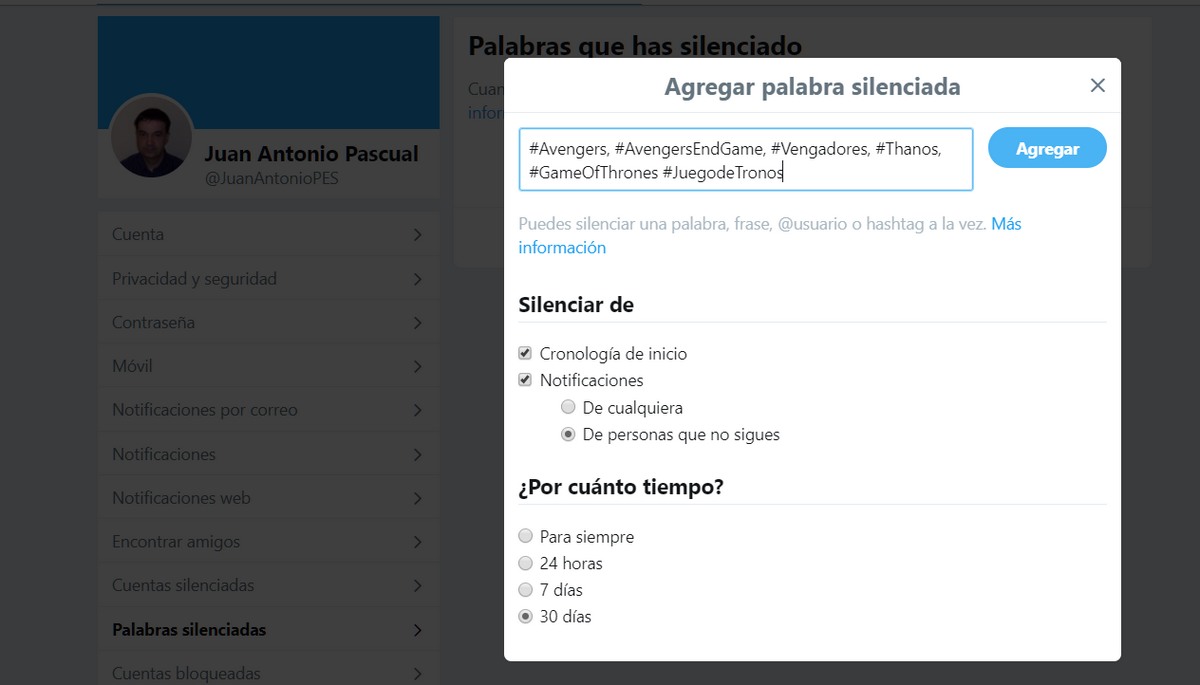Open Privacidad y seguridad settings
This screenshot has width=1200, height=685.
268,278
